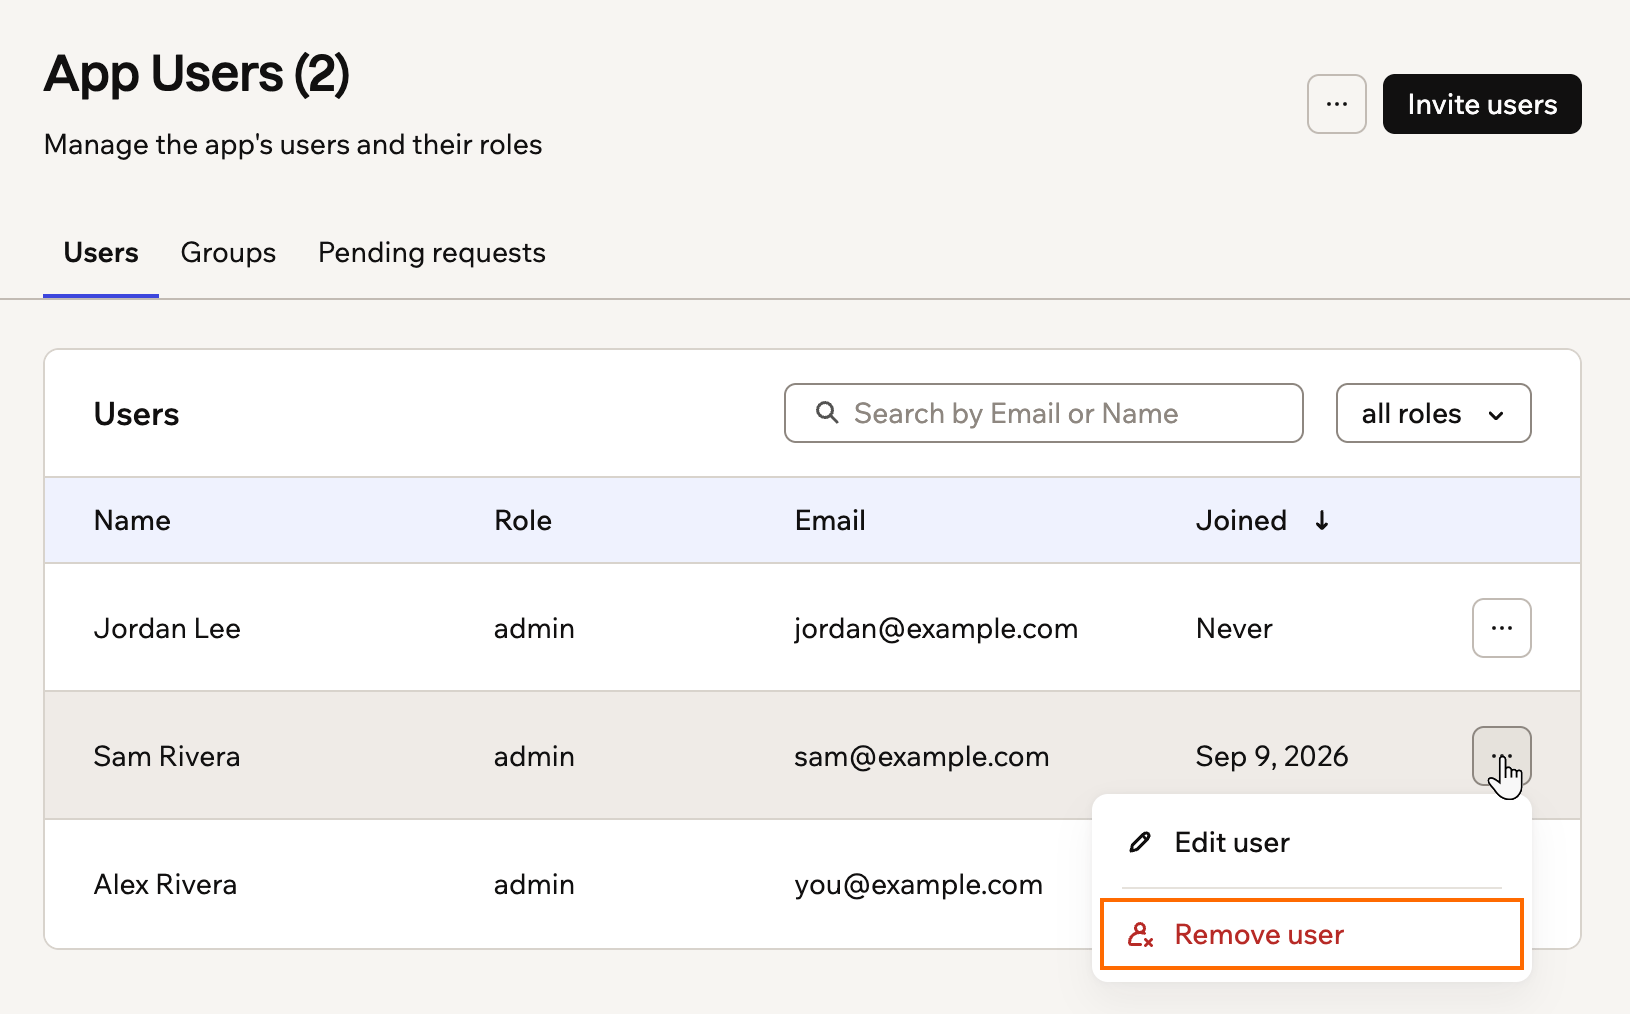Image resolution: width=1630 pixels, height=1014 pixels.
Task: Click the Role column header
Action: 523,520
